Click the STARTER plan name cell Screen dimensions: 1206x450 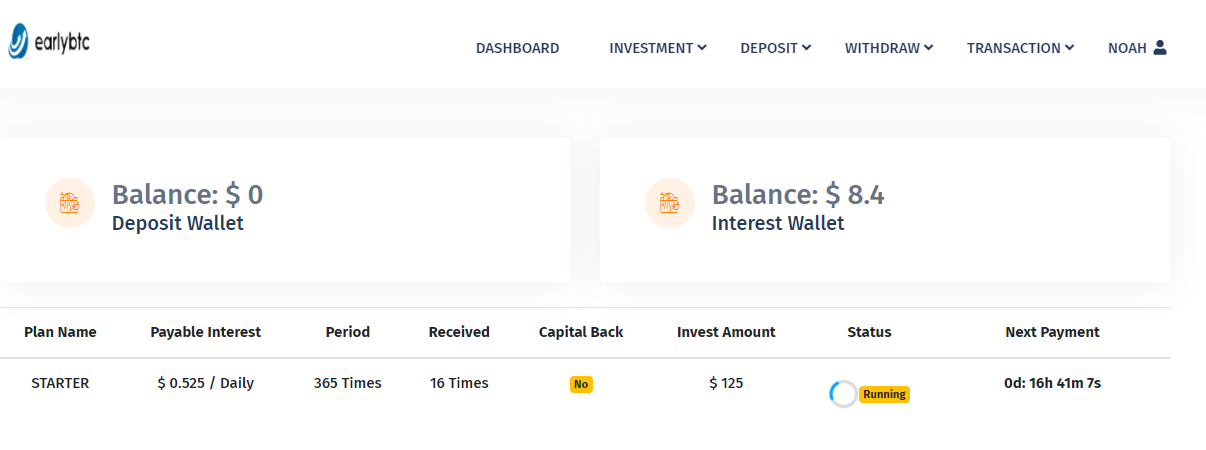[60, 383]
